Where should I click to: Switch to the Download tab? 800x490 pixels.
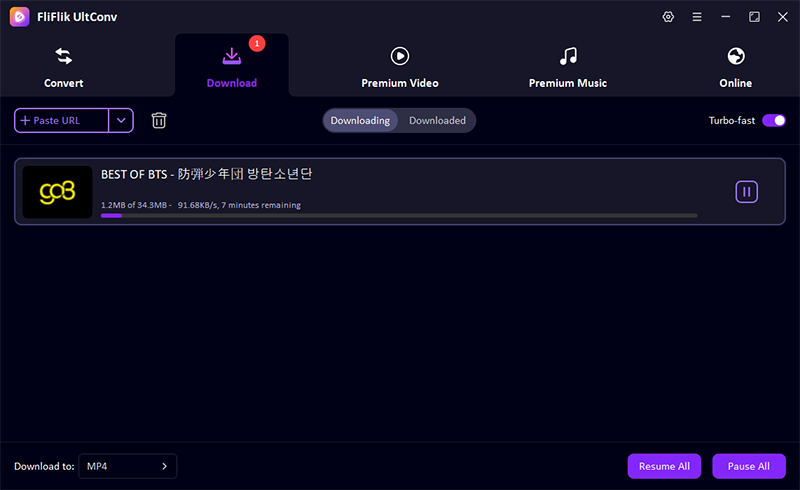pyautogui.click(x=232, y=65)
